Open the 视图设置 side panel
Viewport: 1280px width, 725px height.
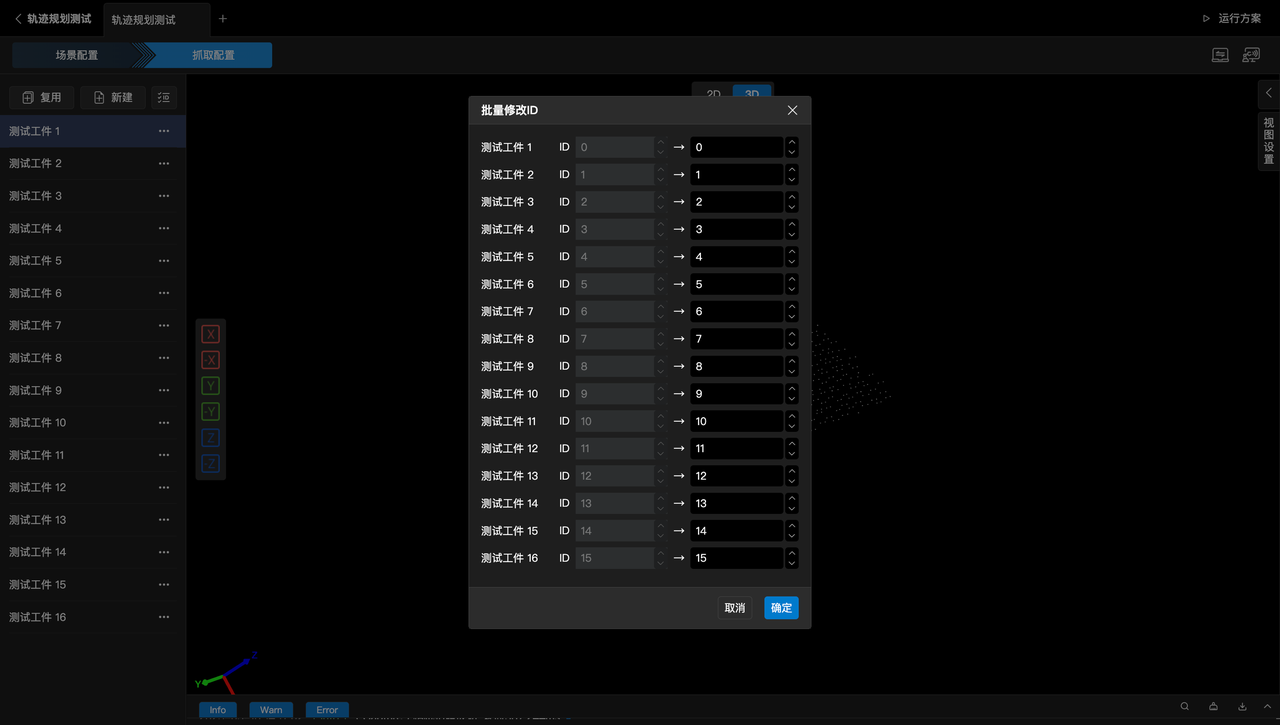pos(1268,140)
